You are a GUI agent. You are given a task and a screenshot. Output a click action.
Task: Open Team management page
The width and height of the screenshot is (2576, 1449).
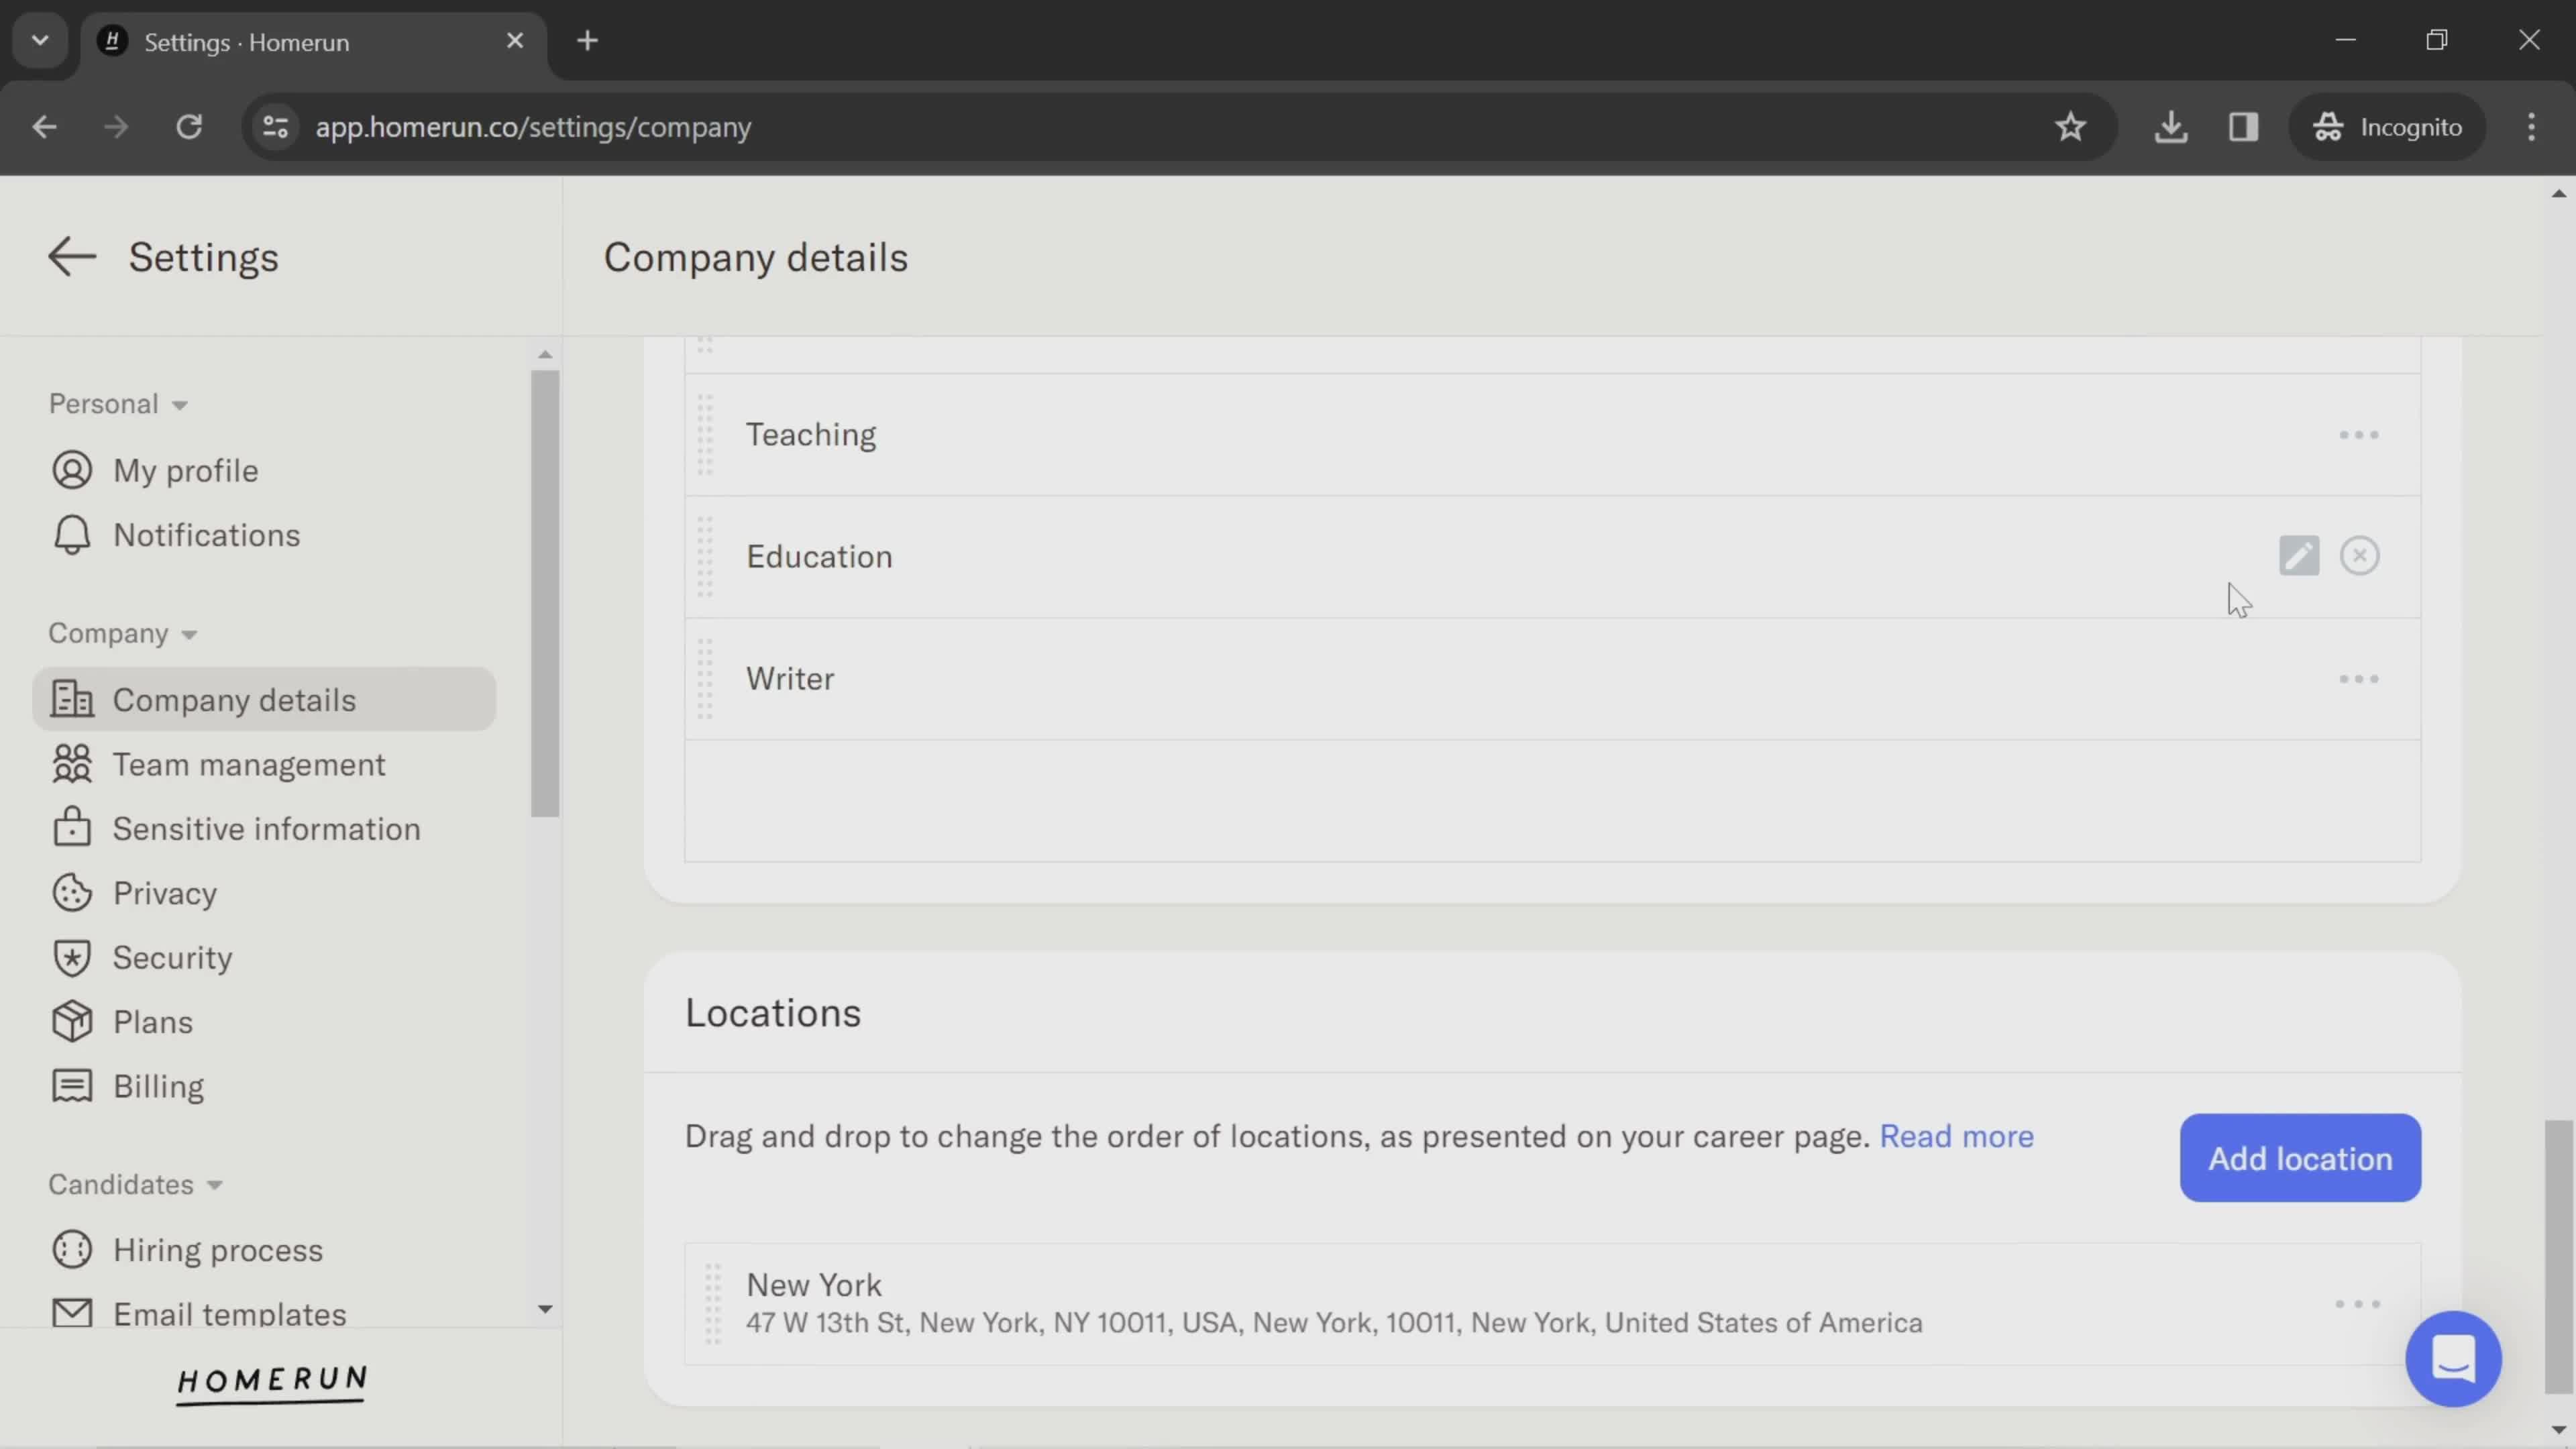249,764
